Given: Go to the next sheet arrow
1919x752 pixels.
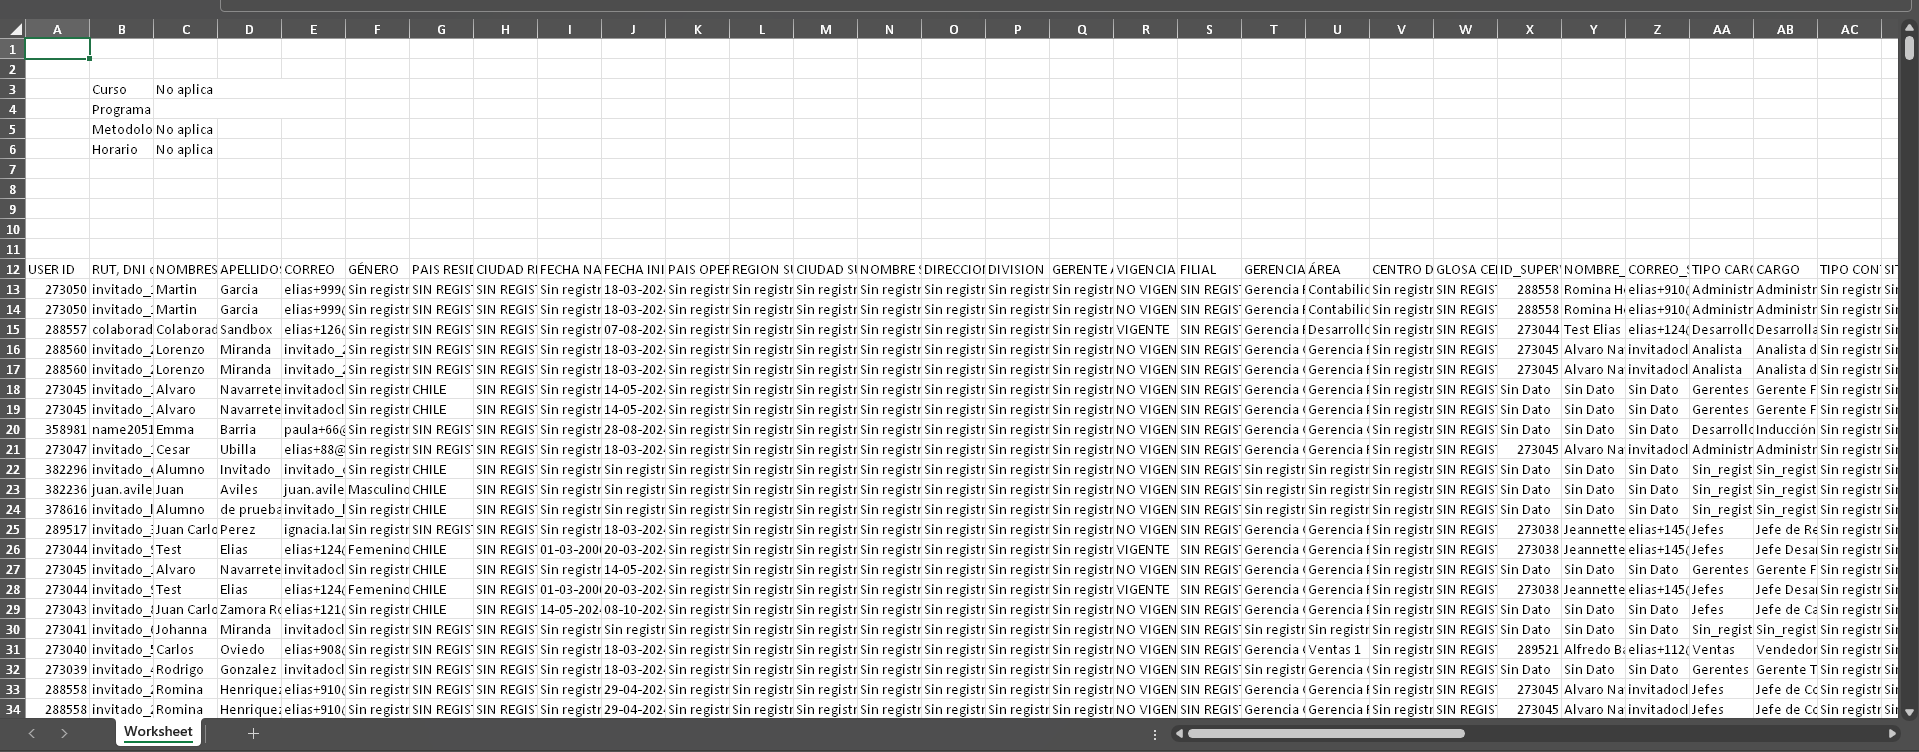Looking at the screenshot, I should pos(64,734).
